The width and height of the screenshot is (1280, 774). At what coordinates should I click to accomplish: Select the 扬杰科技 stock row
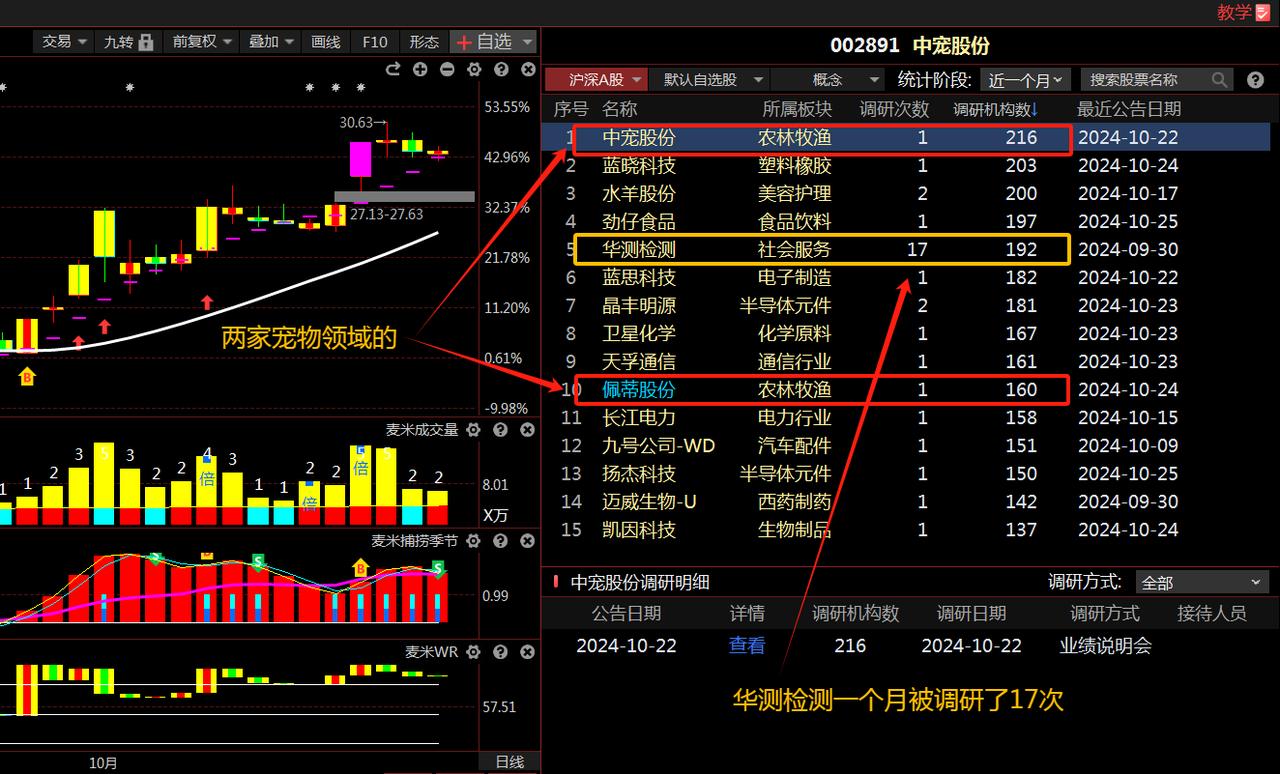(x=906, y=474)
